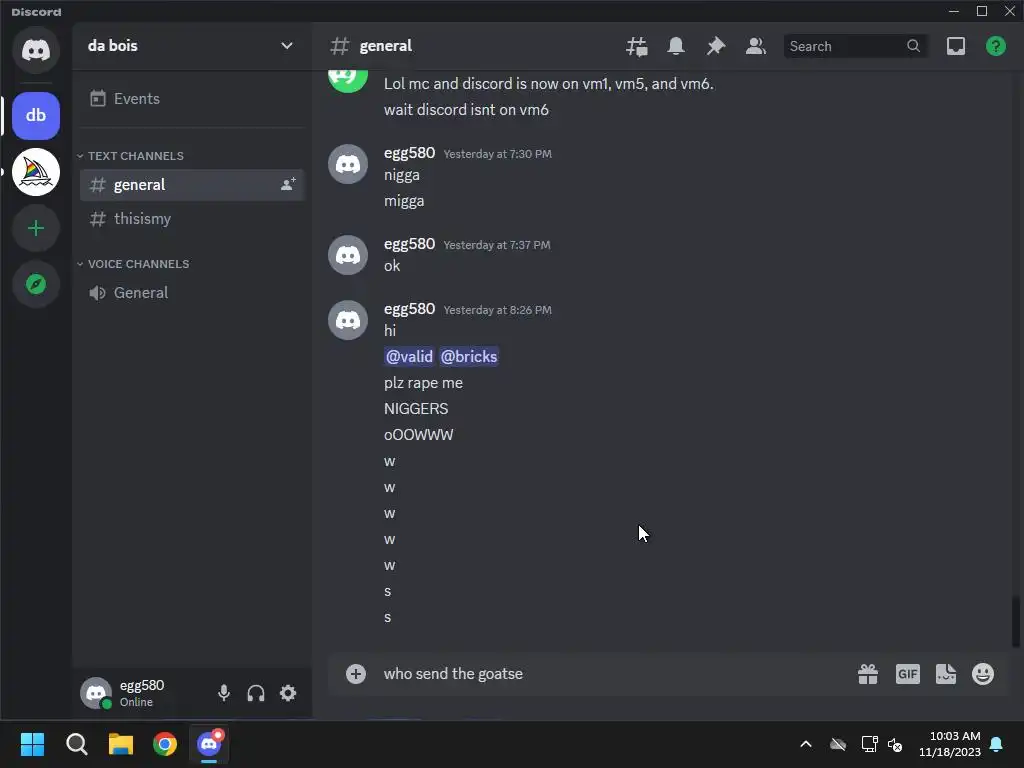Screen dimensions: 1024x768
Task: Click the general channel title in header
Action: [x=386, y=46]
